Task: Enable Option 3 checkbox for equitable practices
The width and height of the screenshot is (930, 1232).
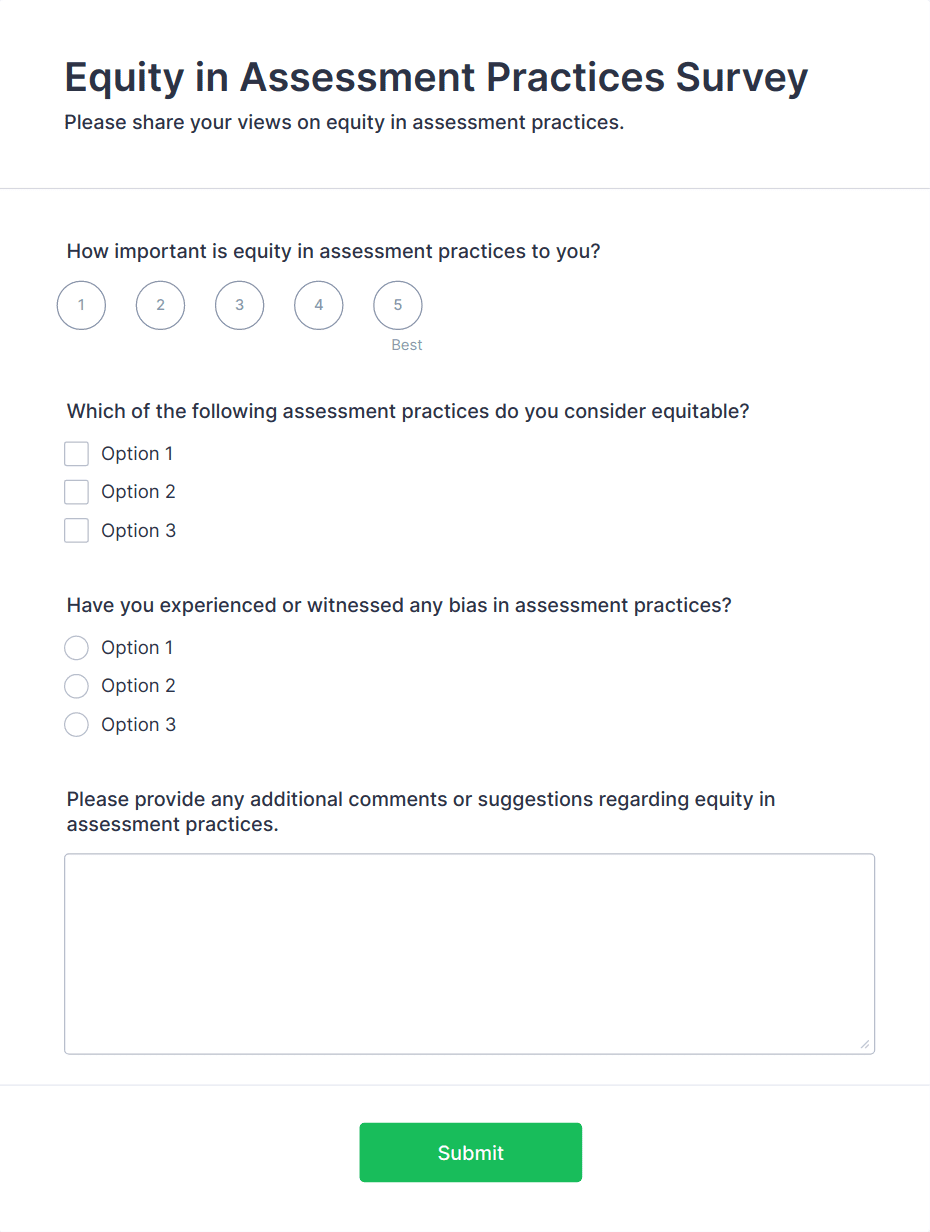Action: point(77,531)
